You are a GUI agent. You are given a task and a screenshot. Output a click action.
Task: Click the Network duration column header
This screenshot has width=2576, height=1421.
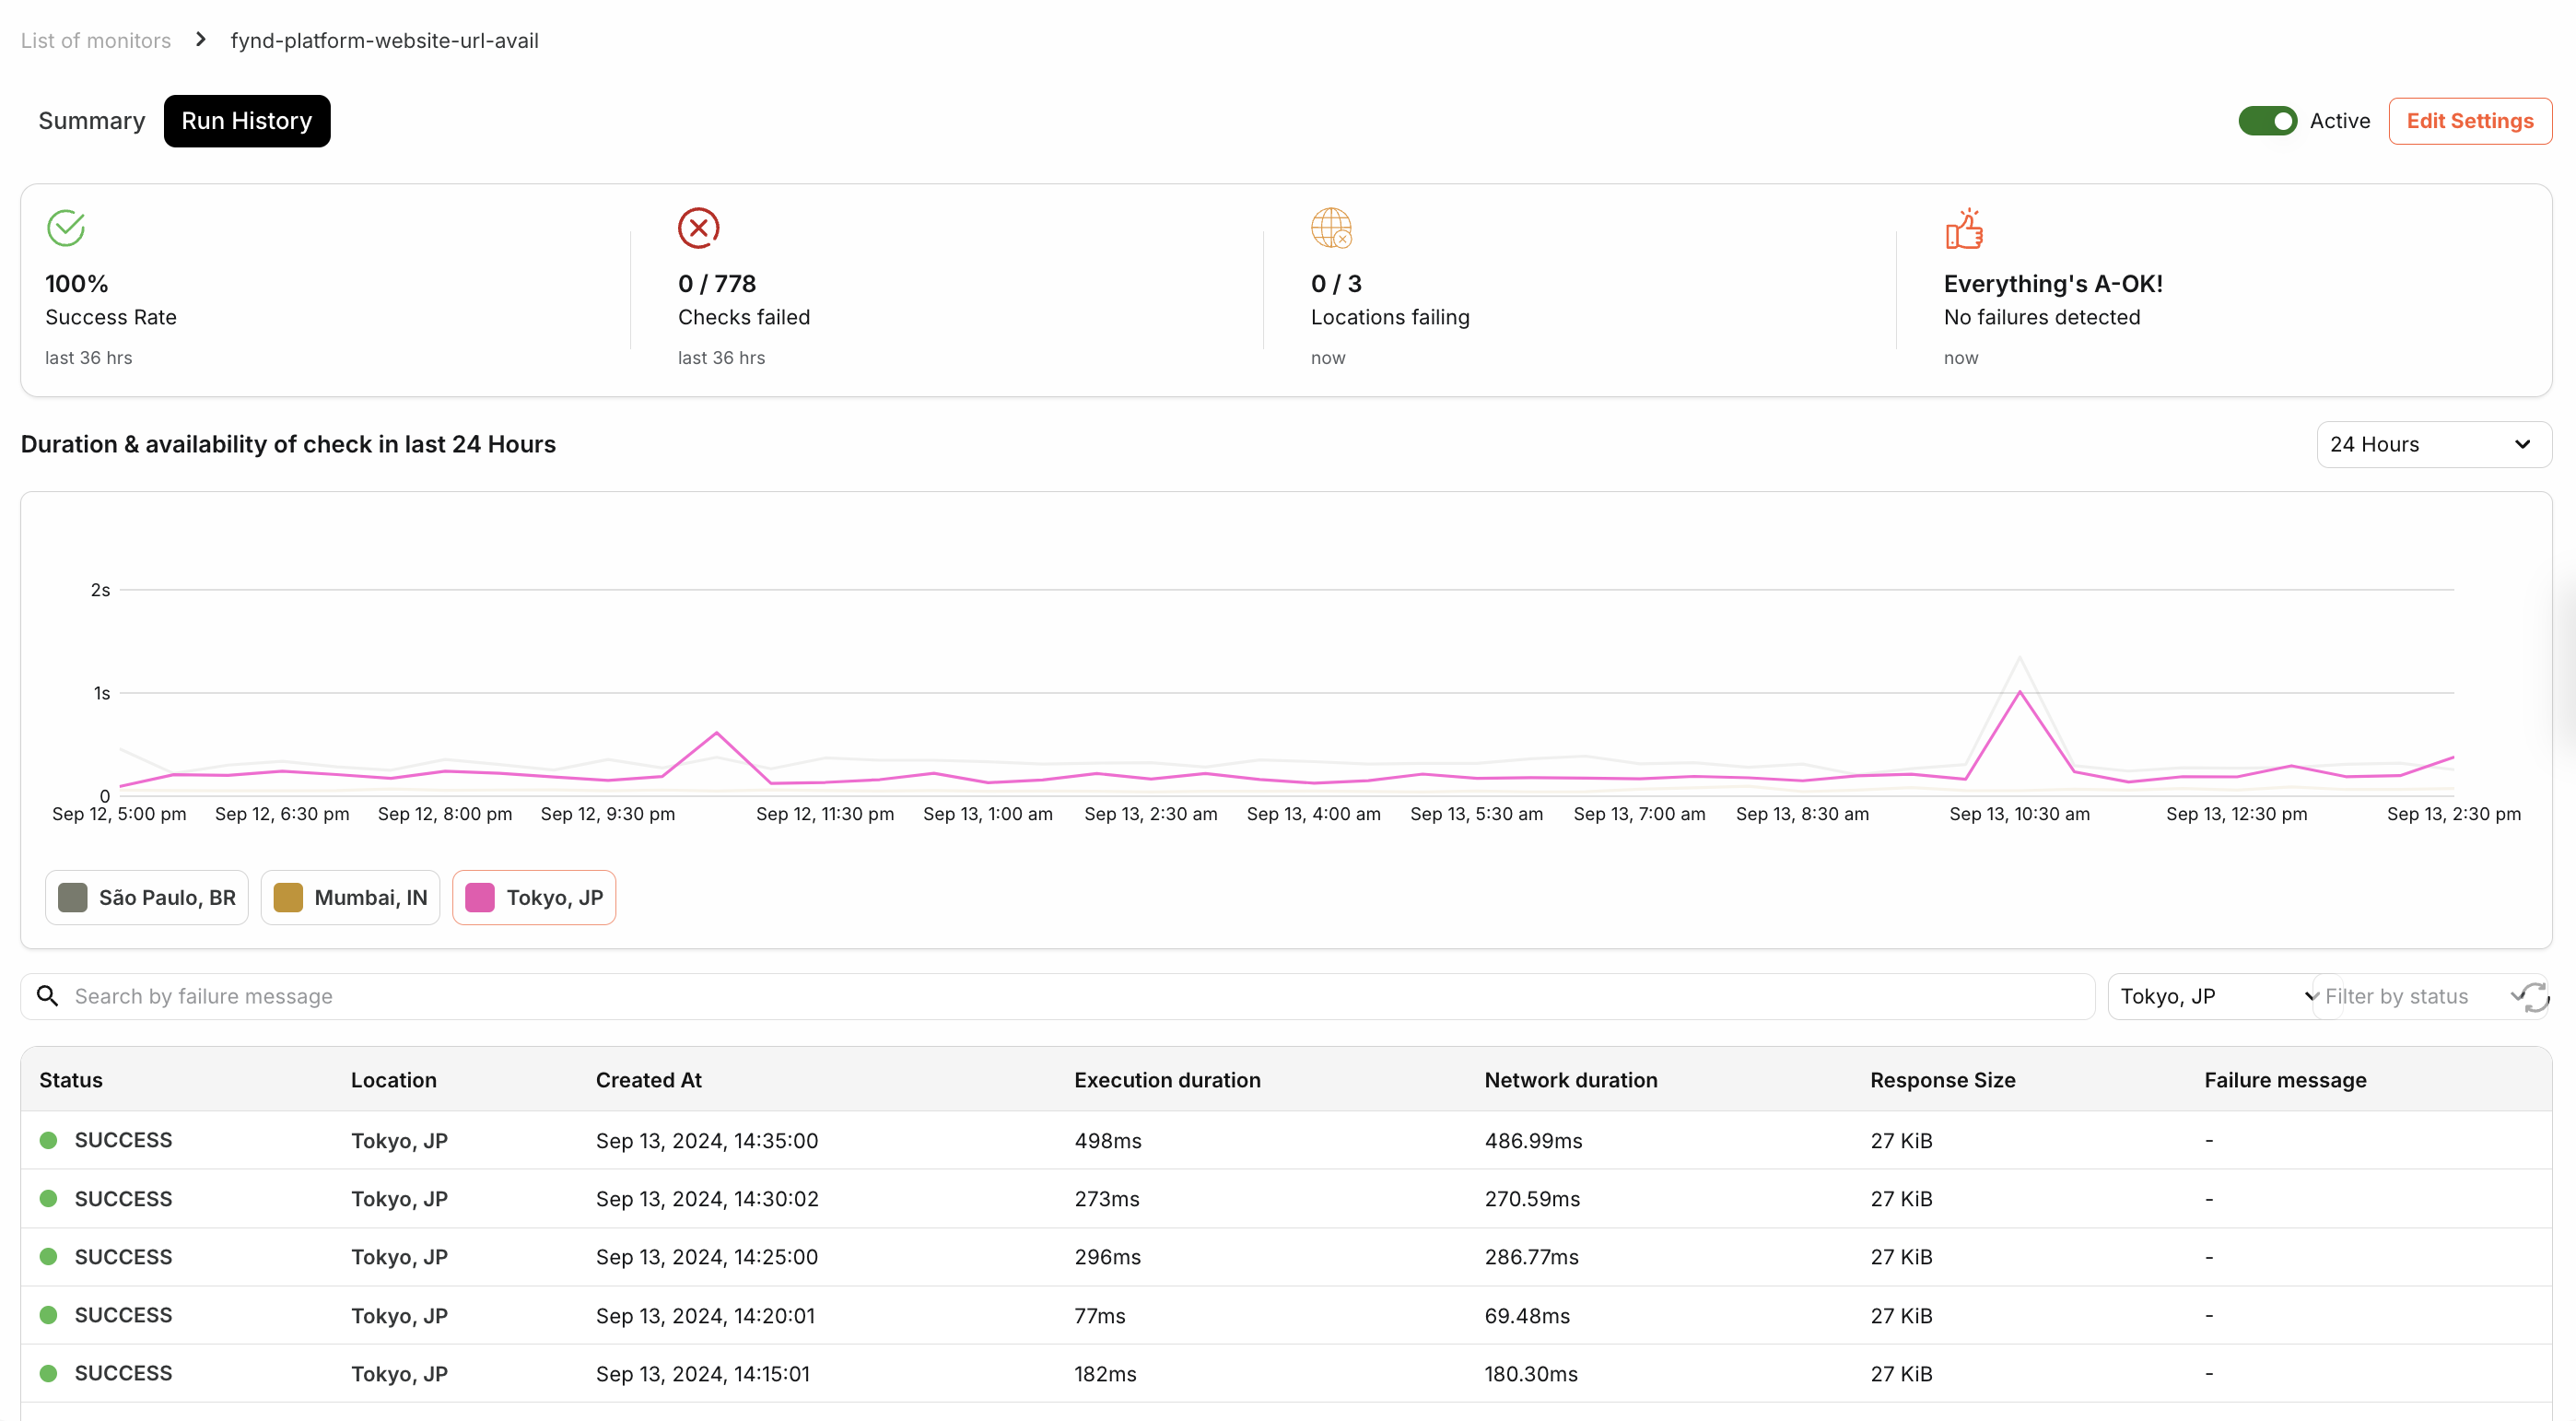point(1571,1080)
